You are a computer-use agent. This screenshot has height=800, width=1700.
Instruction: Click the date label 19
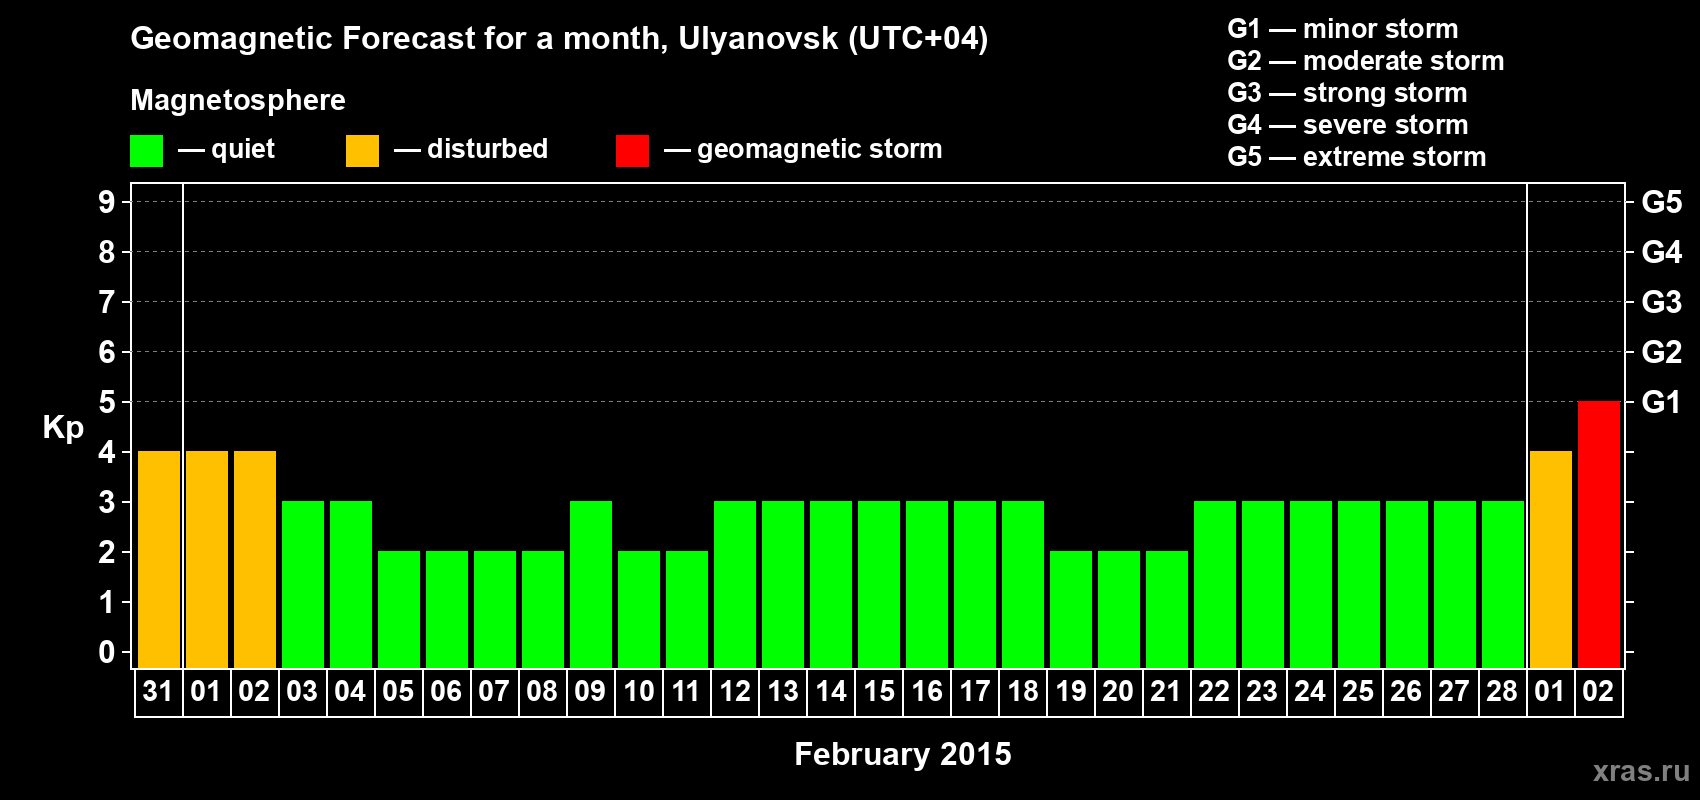(x=1071, y=691)
